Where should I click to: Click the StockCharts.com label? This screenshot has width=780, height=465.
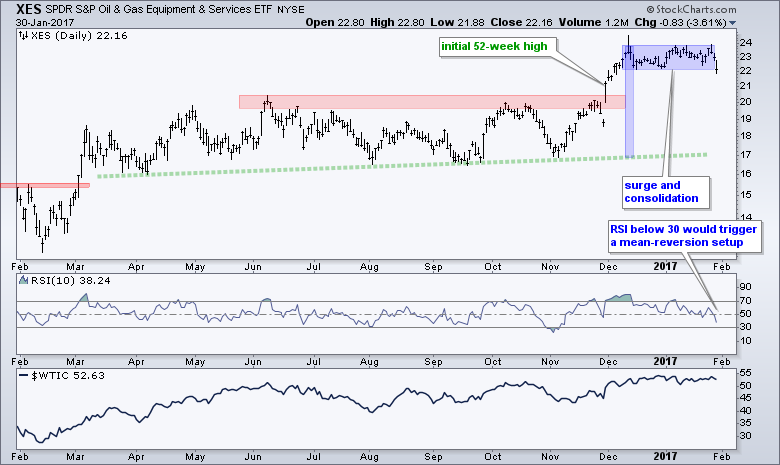(691, 9)
